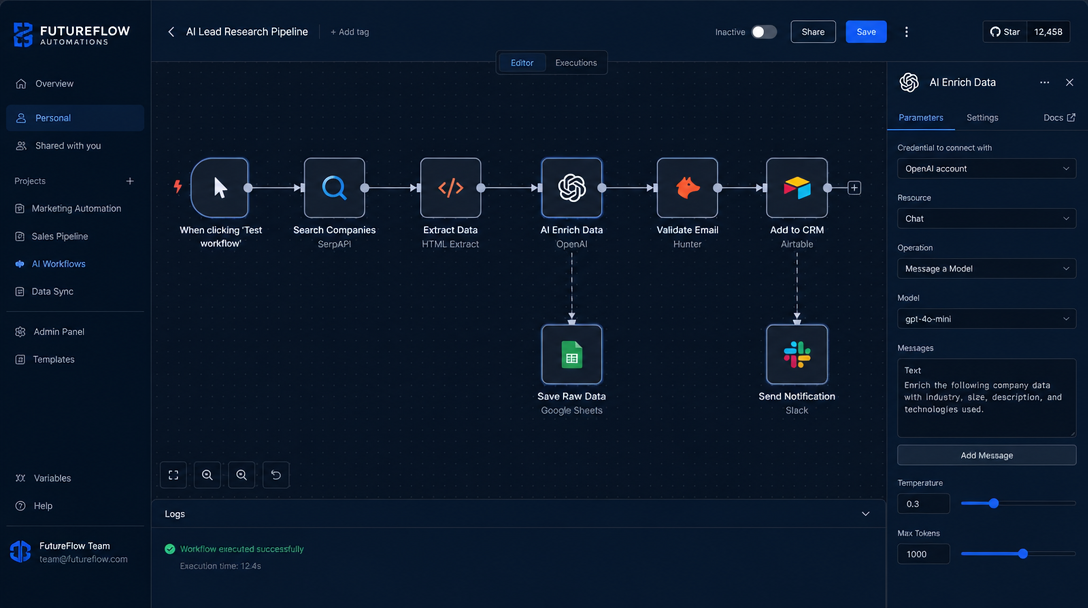Click 'Workflow executed successfully' log entry
1088x608 pixels.
point(241,549)
